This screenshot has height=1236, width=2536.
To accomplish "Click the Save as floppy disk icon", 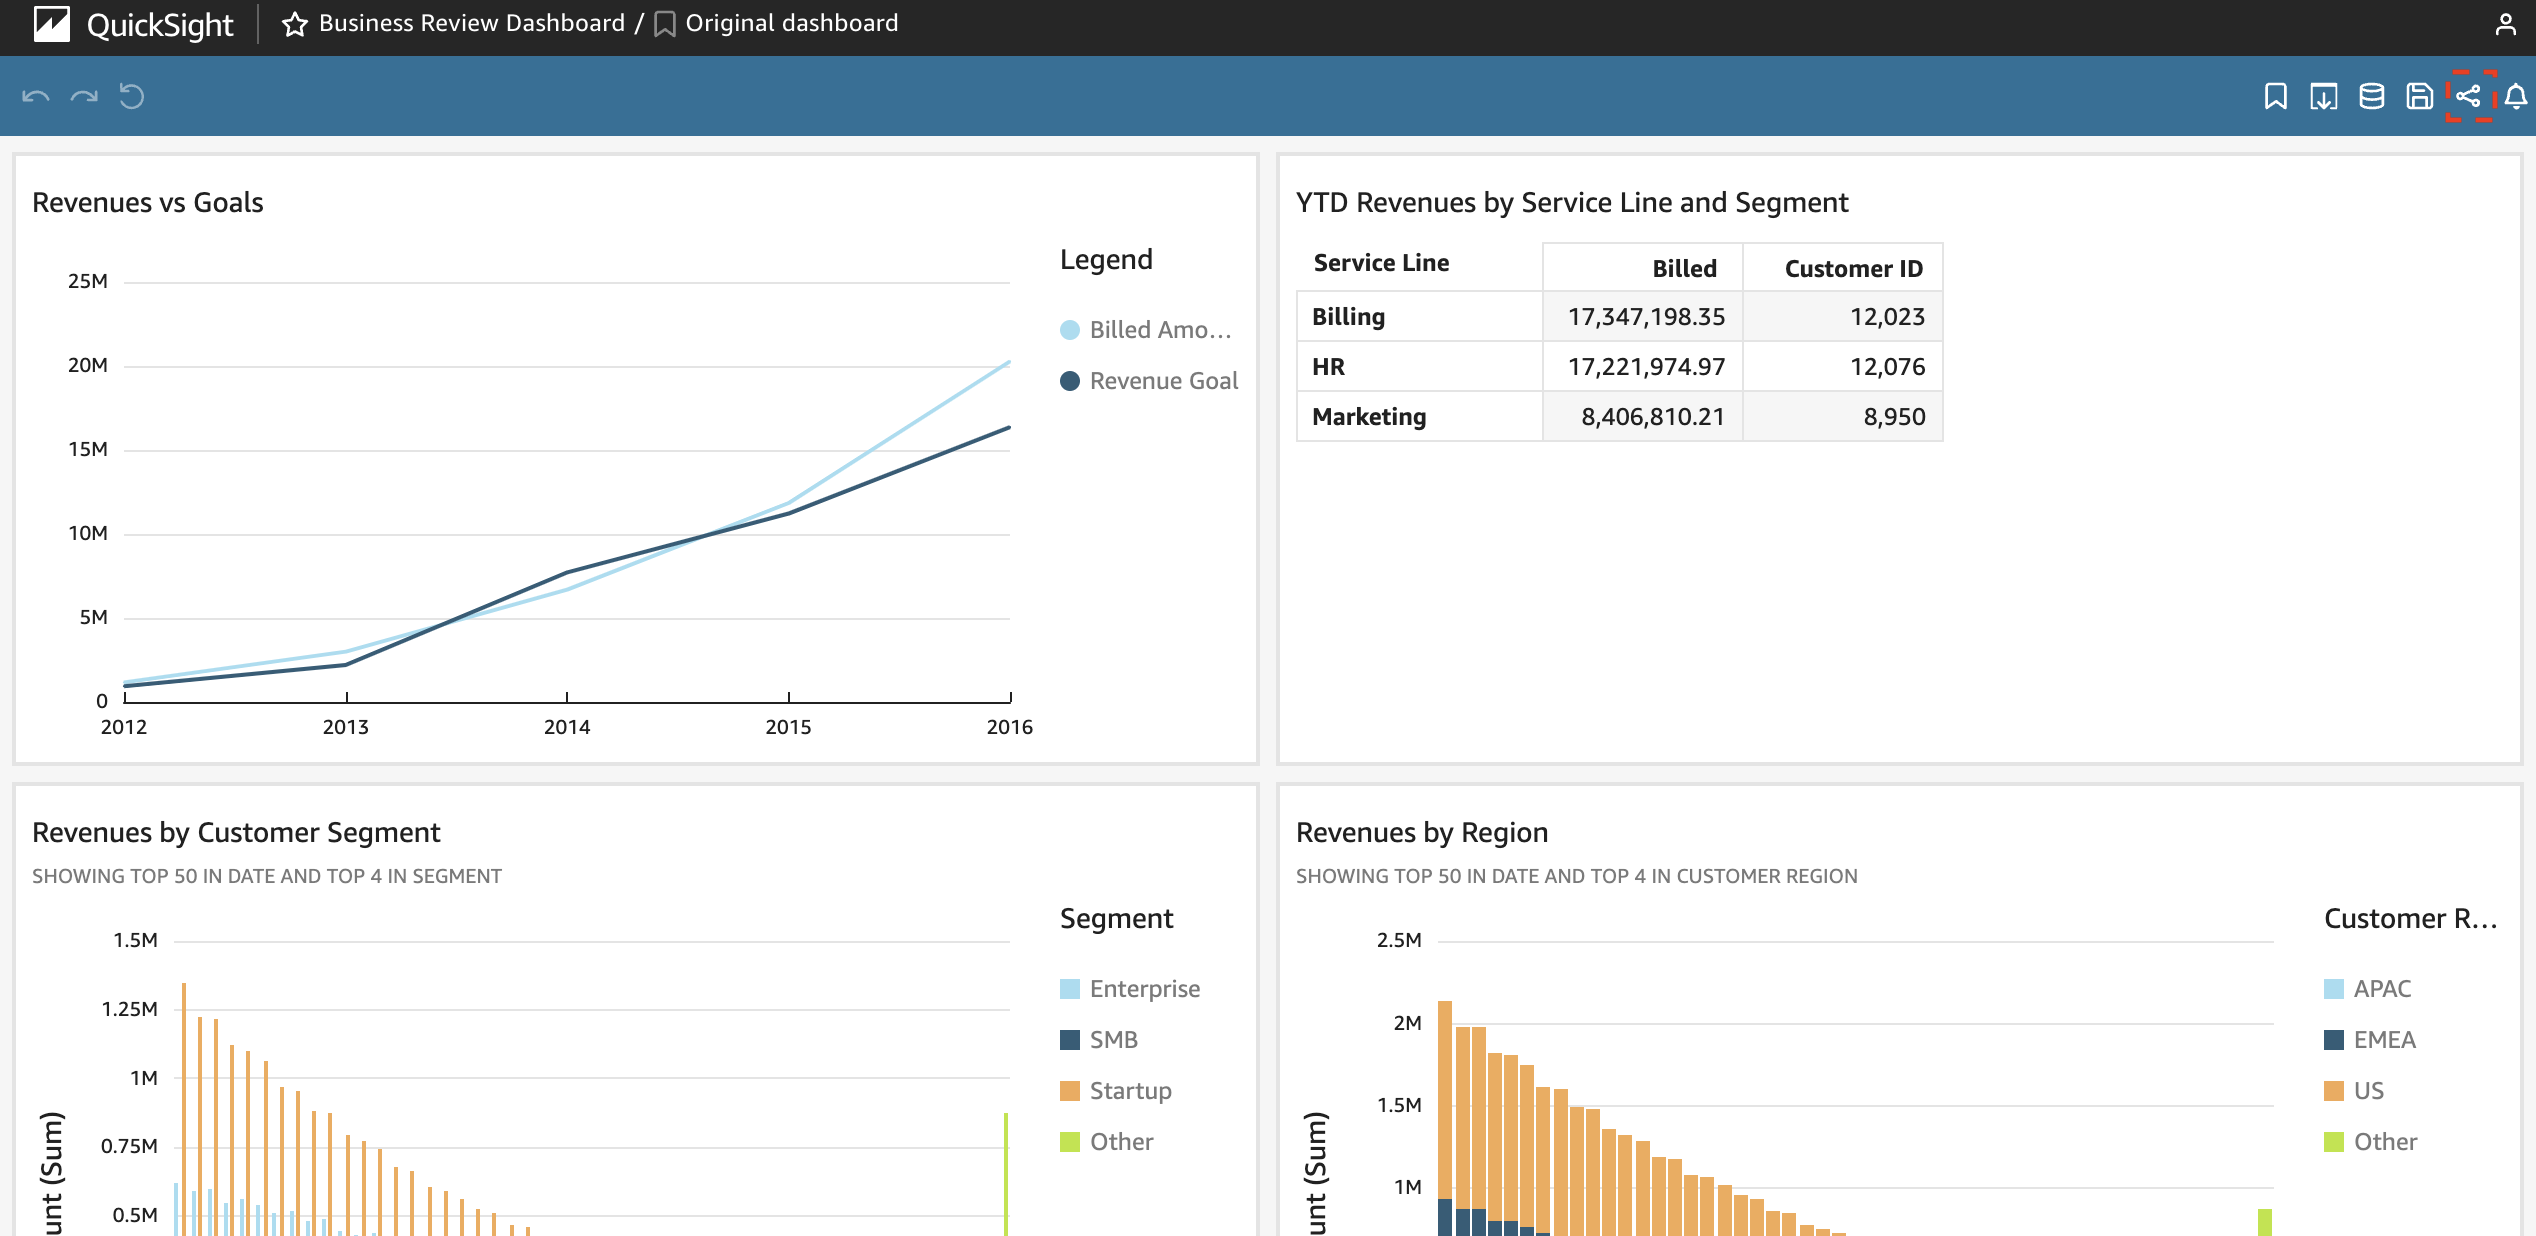I will click(2420, 96).
